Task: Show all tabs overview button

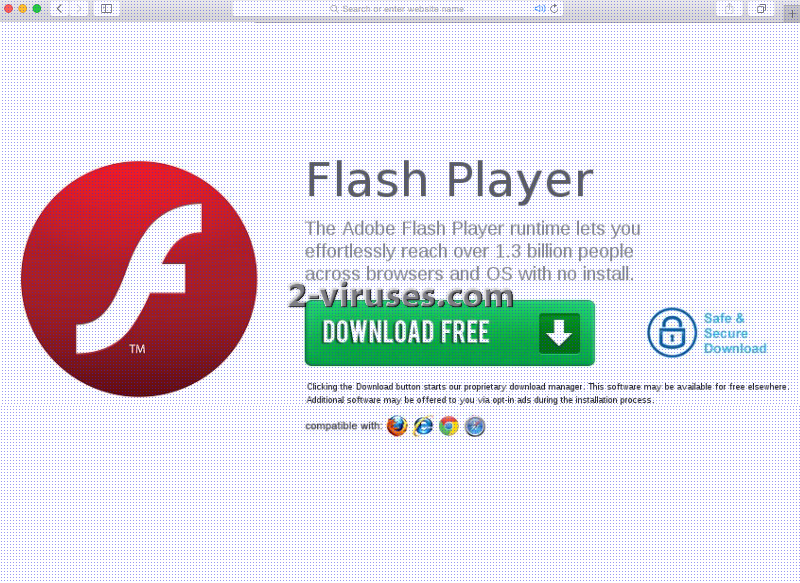Action: (x=761, y=9)
